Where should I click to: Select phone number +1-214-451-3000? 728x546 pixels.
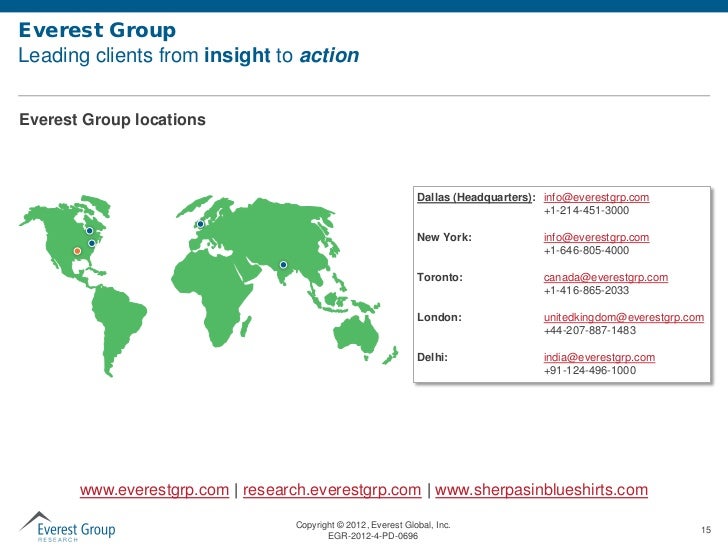pos(586,210)
